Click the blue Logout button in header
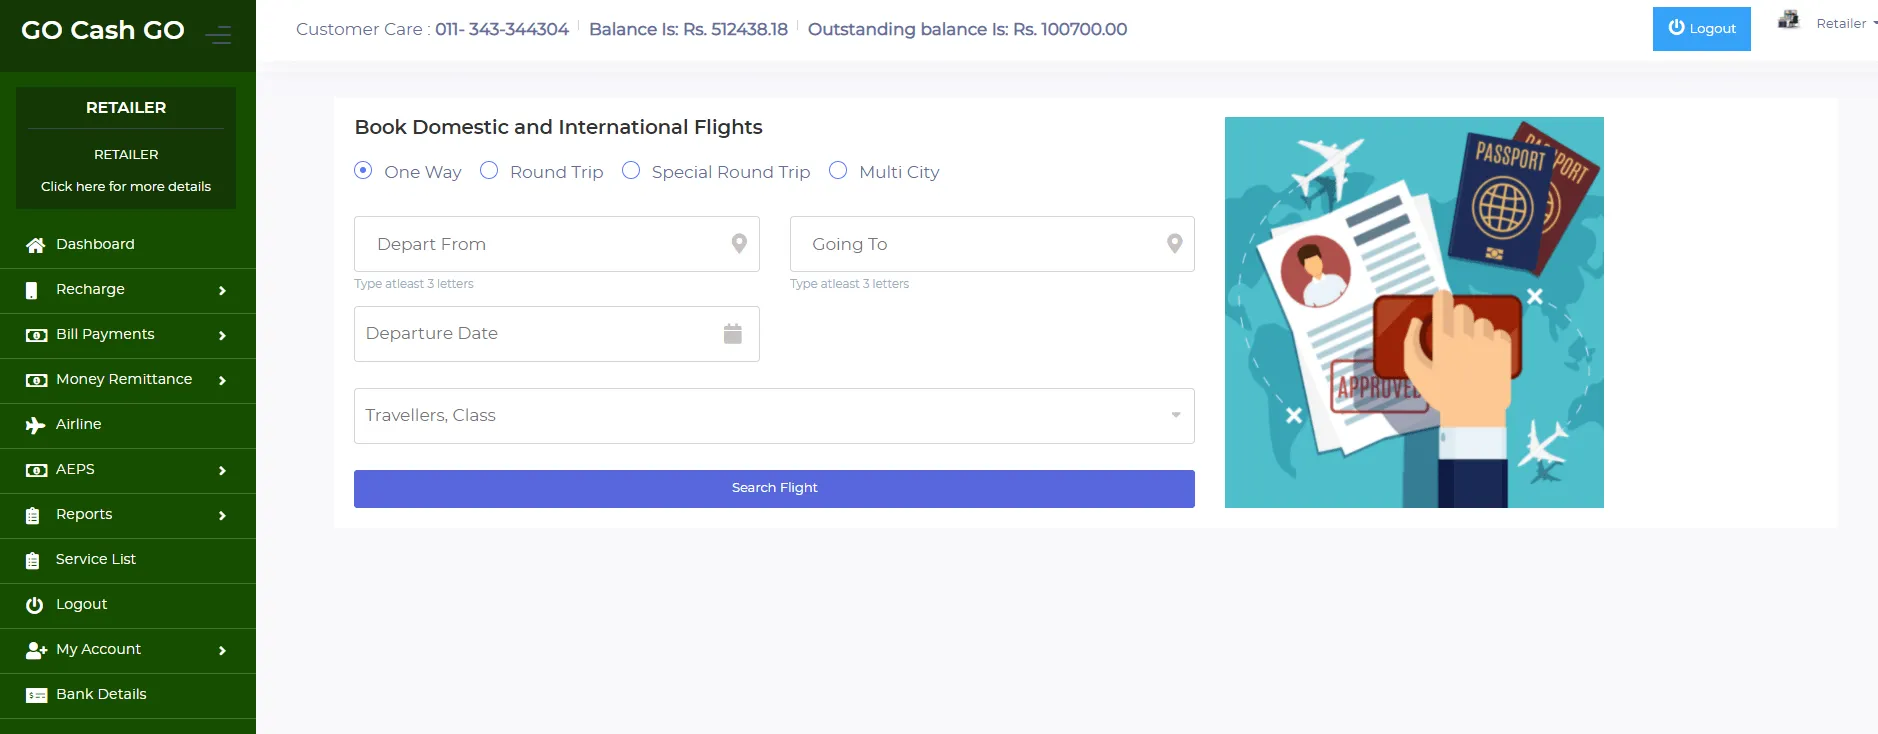Screen dimensions: 1878x734 pyautogui.click(x=1701, y=29)
